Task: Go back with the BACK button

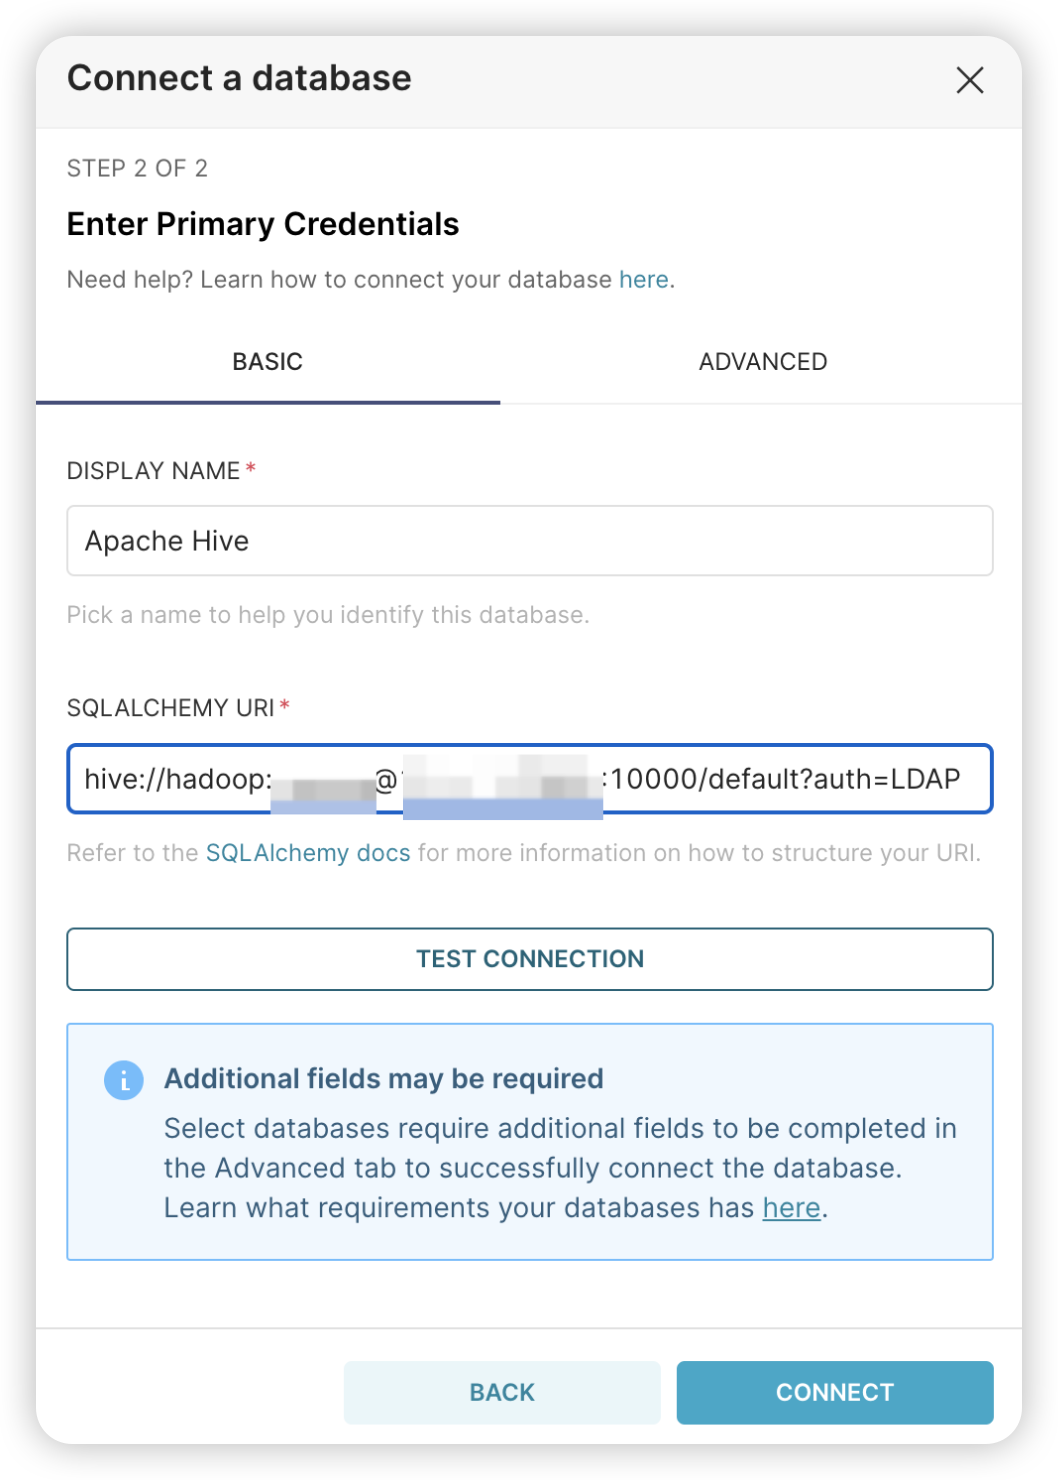Action: coord(502,1392)
